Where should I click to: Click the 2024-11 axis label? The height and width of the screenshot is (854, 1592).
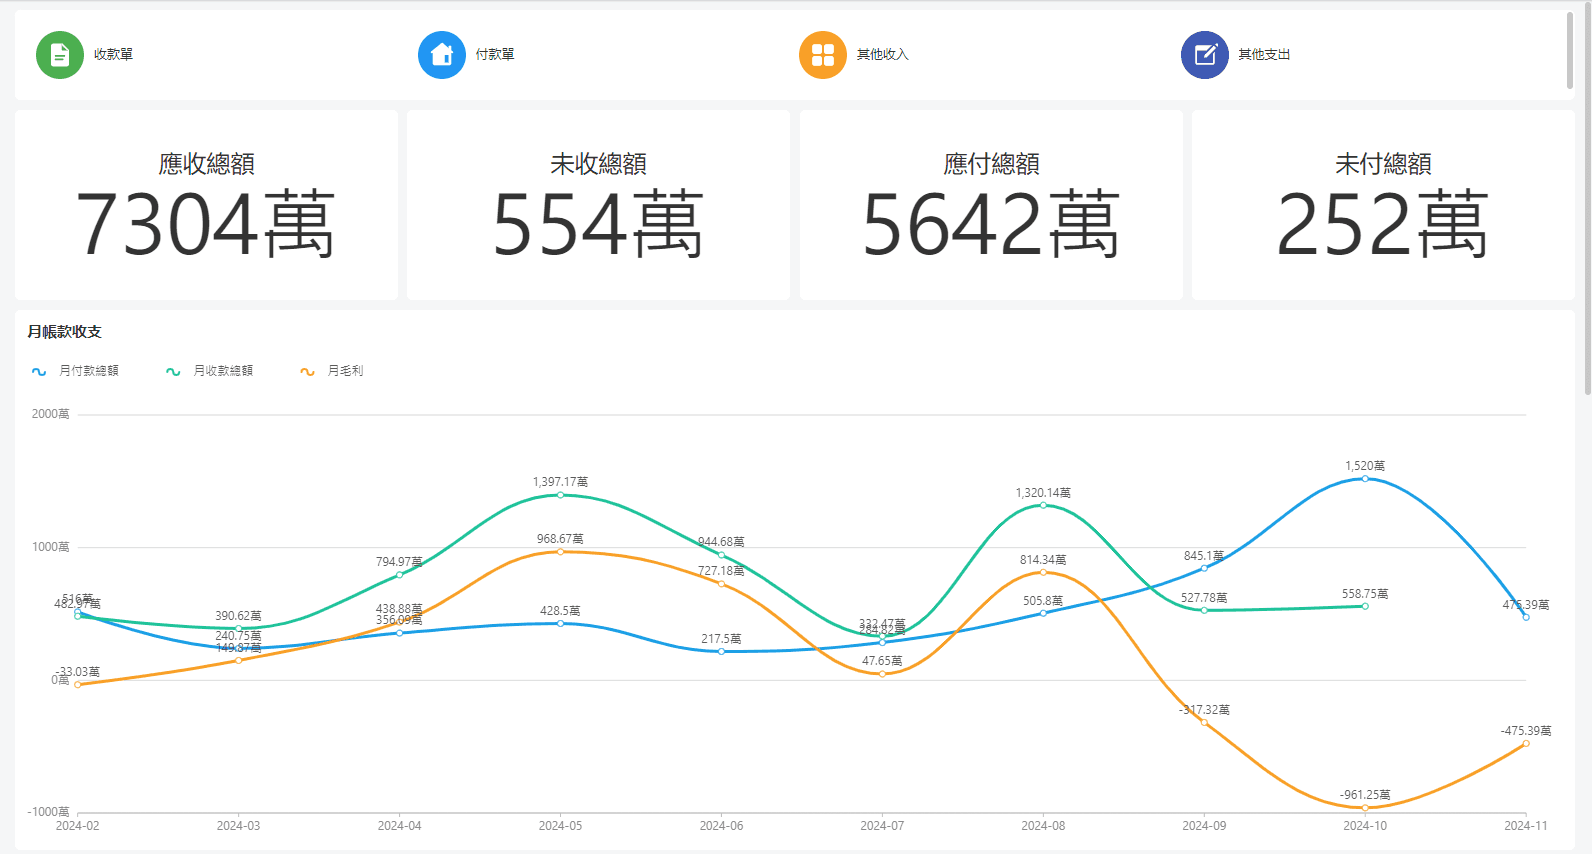click(1526, 826)
